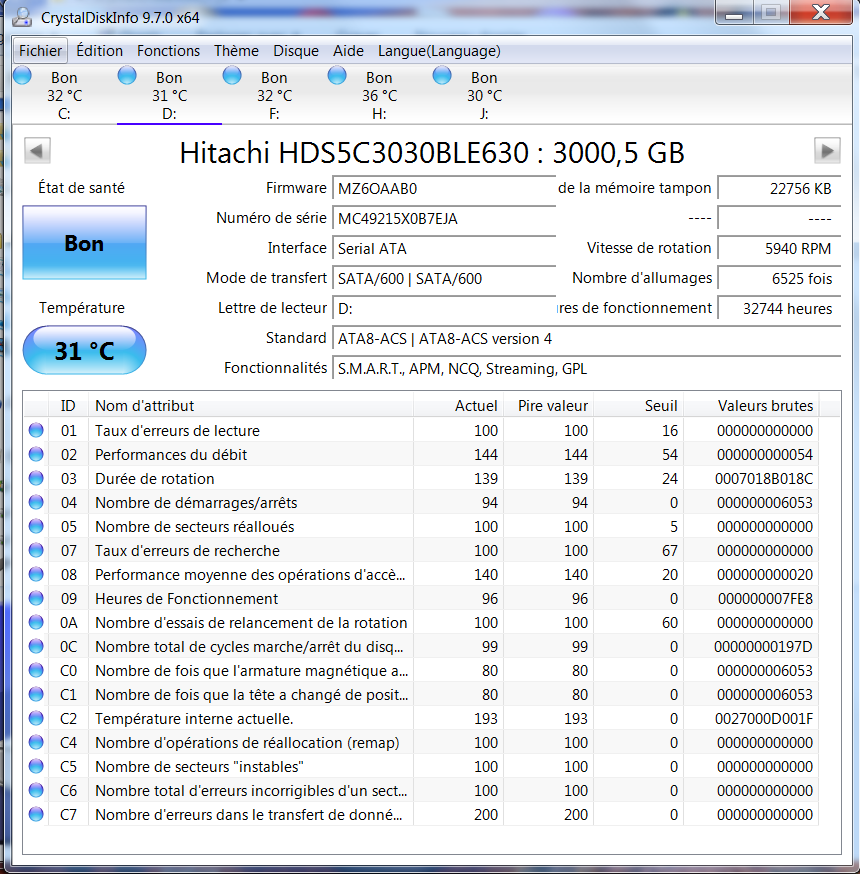Open the Fonctions menu

[x=168, y=51]
